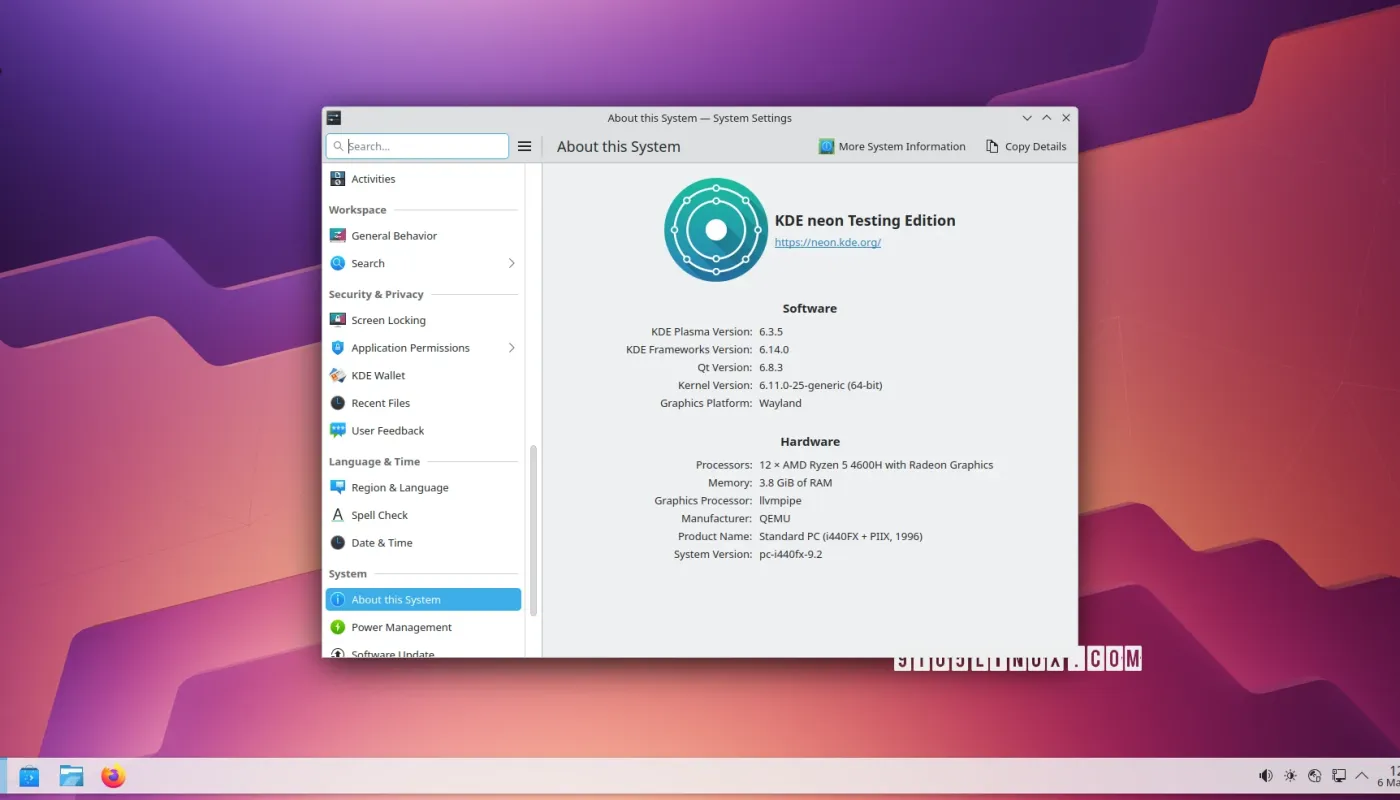The height and width of the screenshot is (800, 1400).
Task: Click the sidebar vertical scrollbar
Action: click(x=533, y=530)
